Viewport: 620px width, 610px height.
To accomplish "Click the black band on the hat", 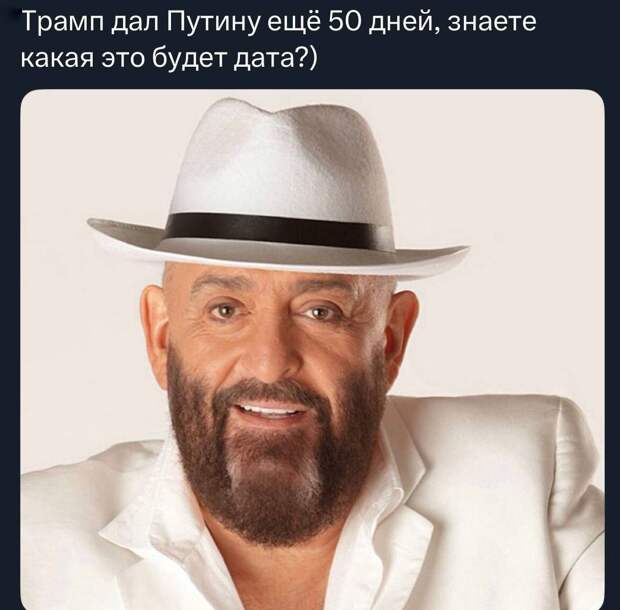I will [x=273, y=230].
